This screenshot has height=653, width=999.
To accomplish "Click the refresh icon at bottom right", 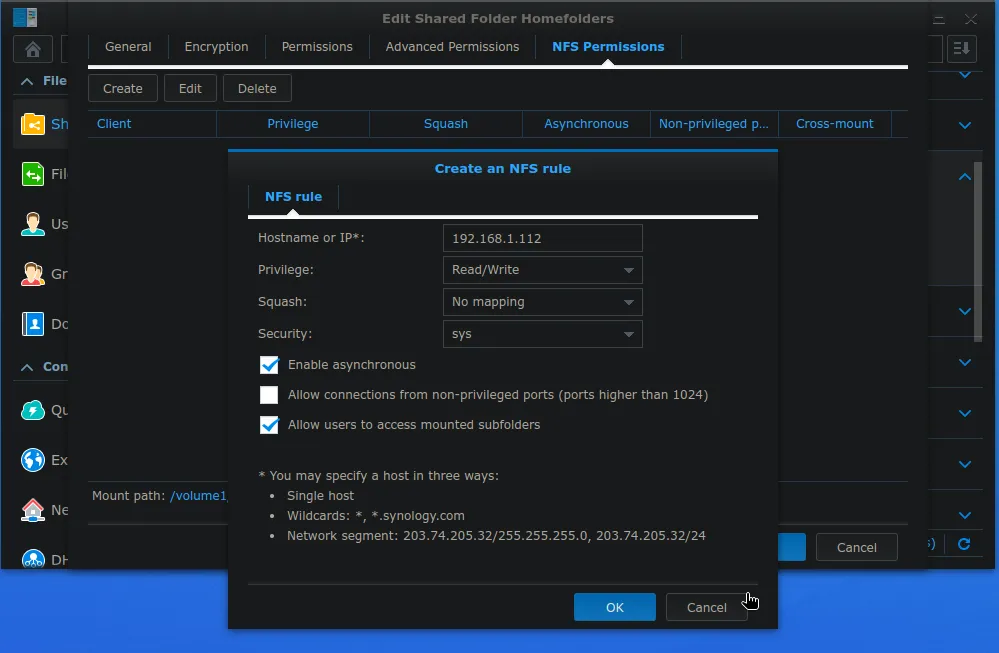I will coord(962,545).
